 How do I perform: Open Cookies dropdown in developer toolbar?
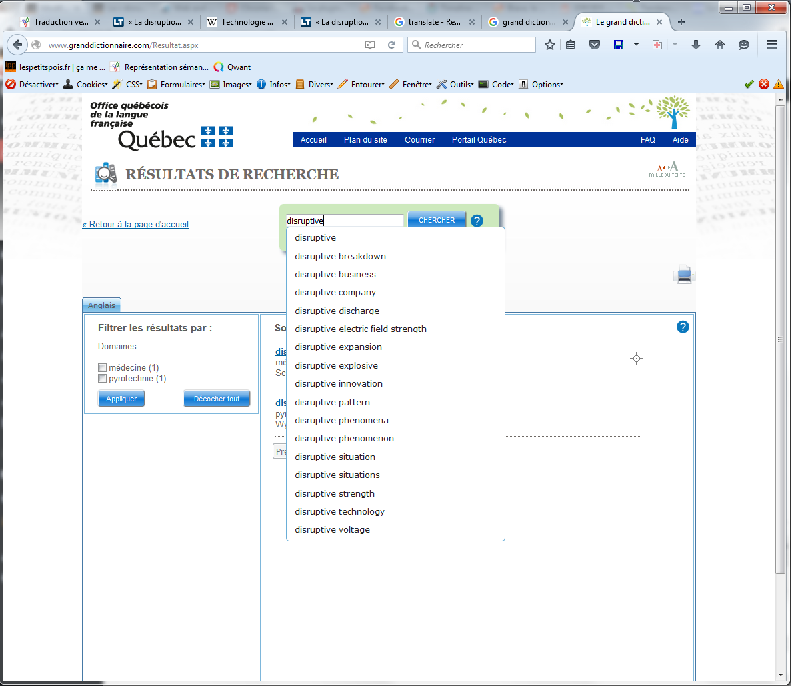[x=85, y=84]
